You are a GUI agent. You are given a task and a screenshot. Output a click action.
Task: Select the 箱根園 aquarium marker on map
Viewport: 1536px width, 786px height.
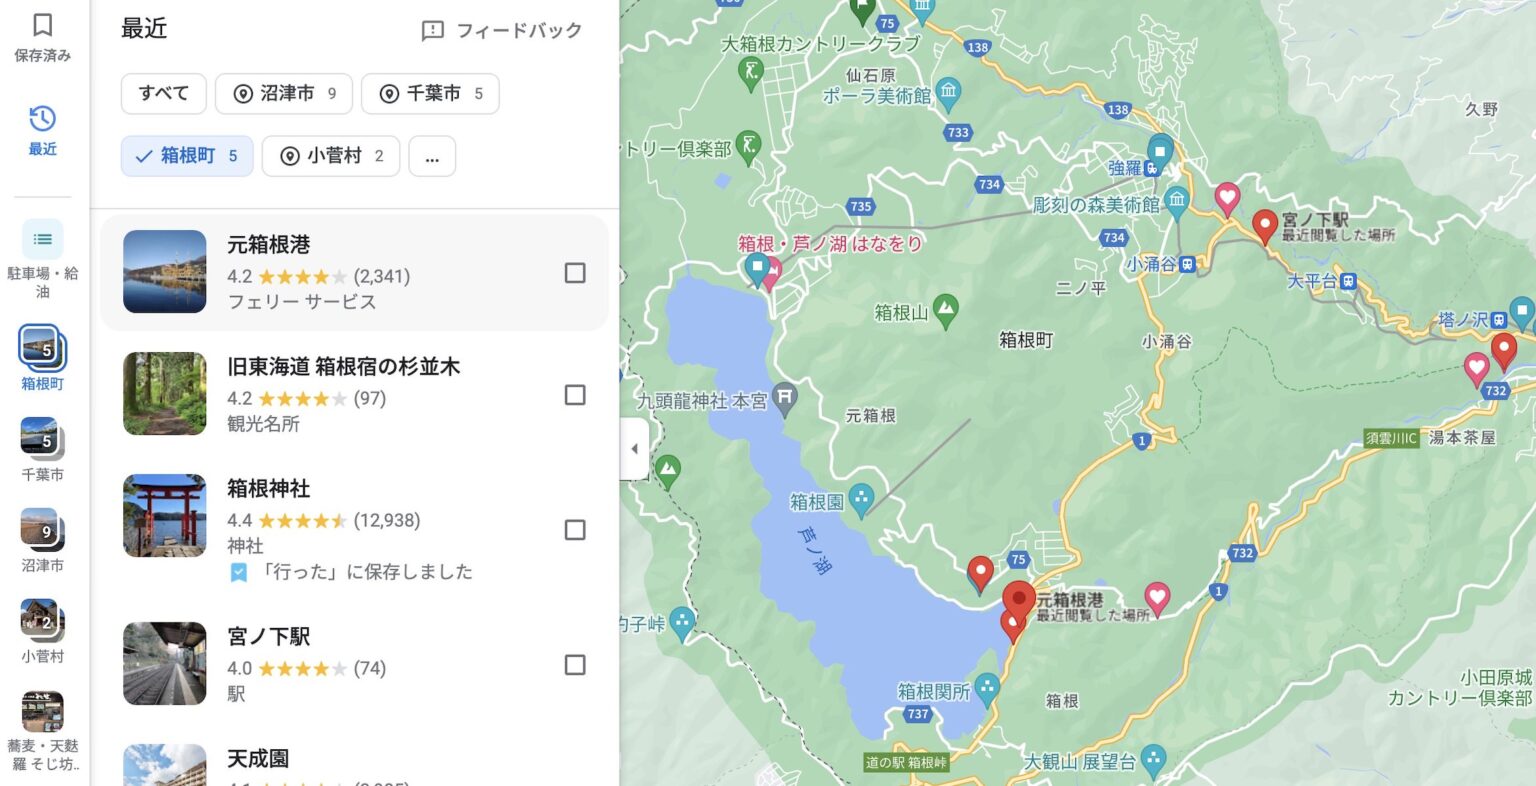click(860, 499)
